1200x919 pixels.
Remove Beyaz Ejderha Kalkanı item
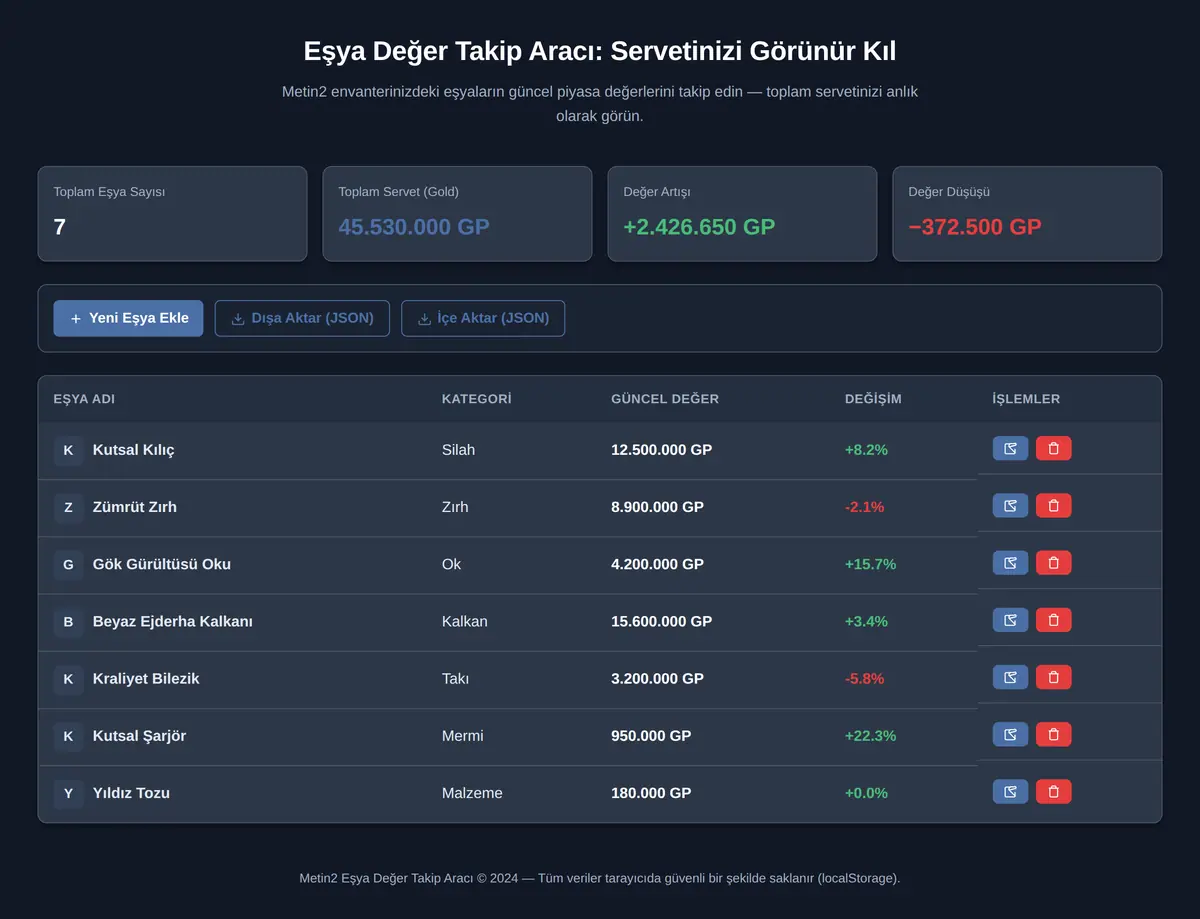pos(1053,619)
